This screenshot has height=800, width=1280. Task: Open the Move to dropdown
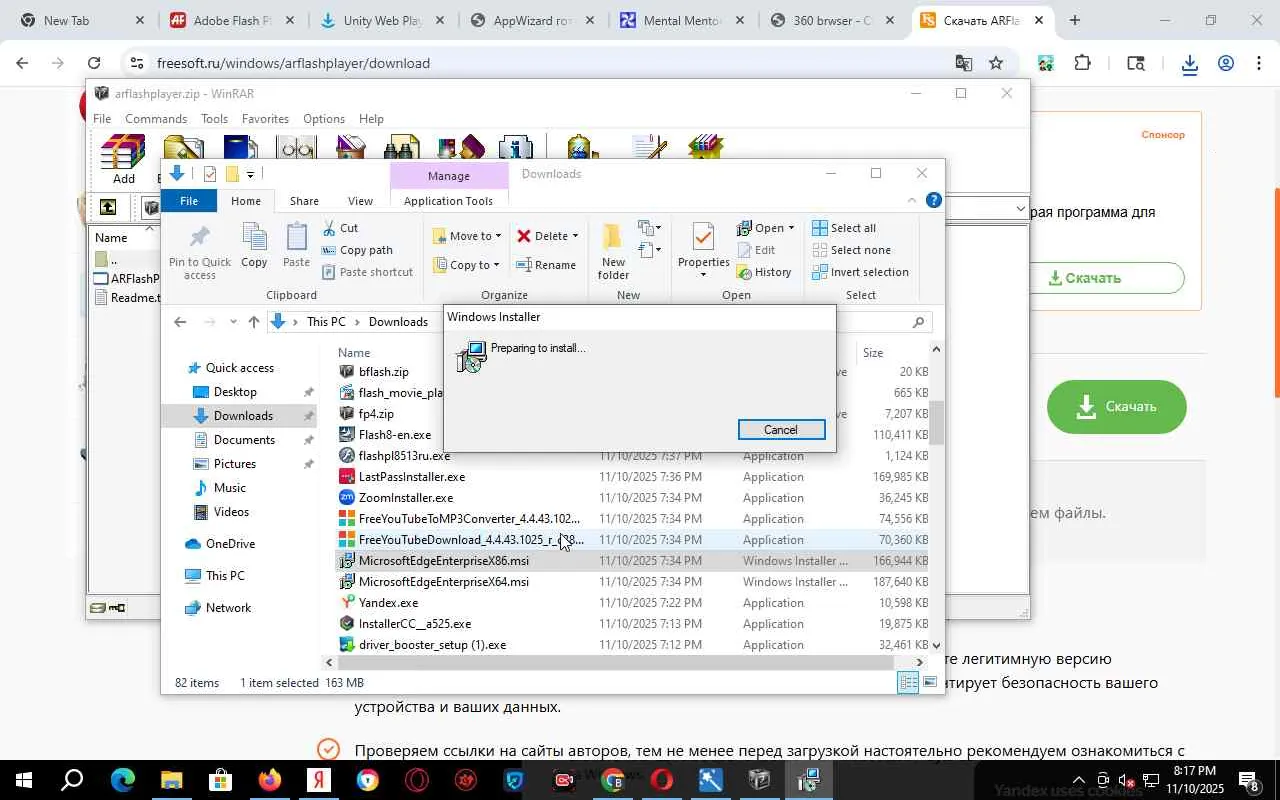tap(468, 236)
